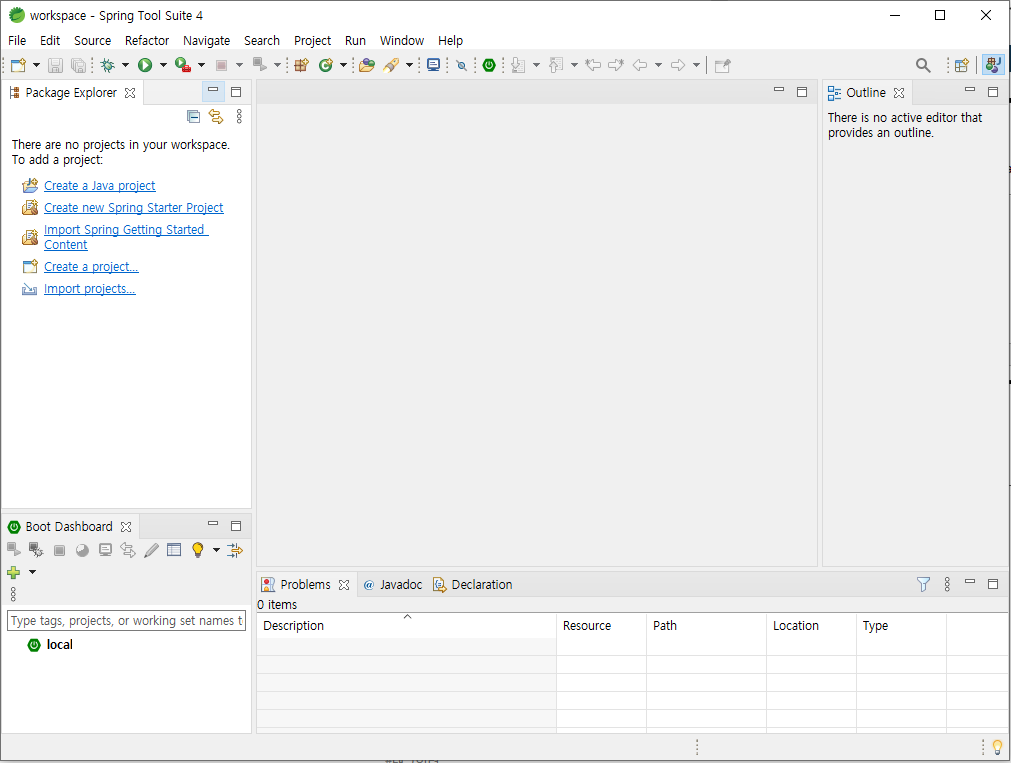
Task: Click the green Spring Boot power icon in toolbar
Action: point(489,65)
